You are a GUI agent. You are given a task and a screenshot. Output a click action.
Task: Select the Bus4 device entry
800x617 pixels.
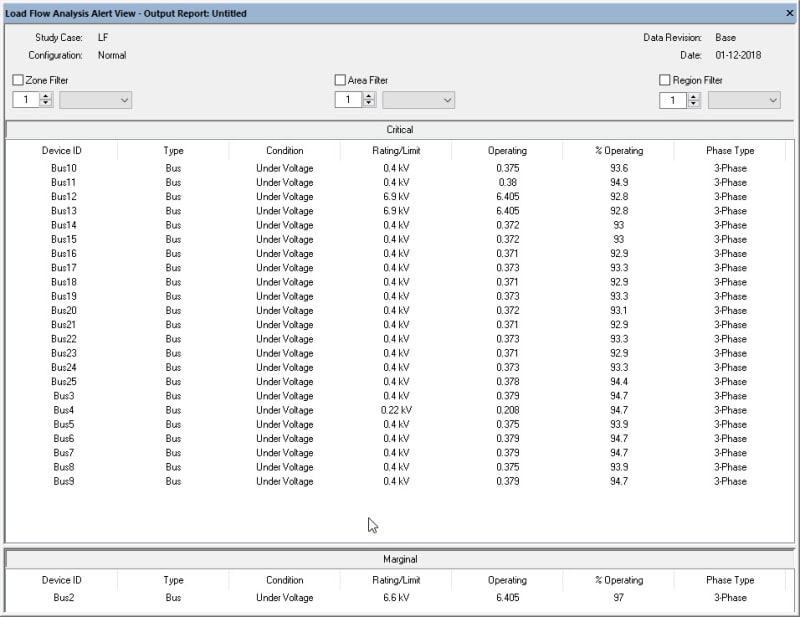(x=64, y=410)
